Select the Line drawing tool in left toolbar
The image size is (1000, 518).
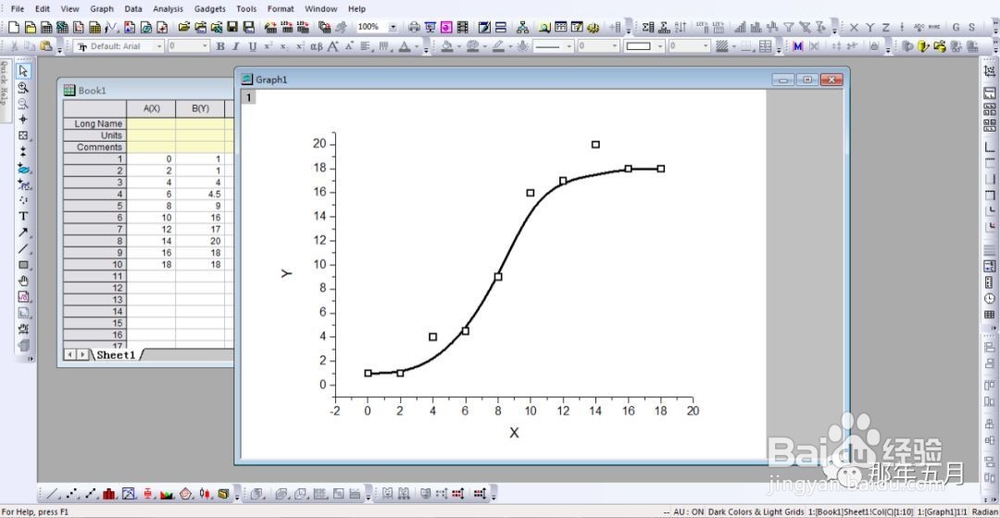pyautogui.click(x=24, y=249)
